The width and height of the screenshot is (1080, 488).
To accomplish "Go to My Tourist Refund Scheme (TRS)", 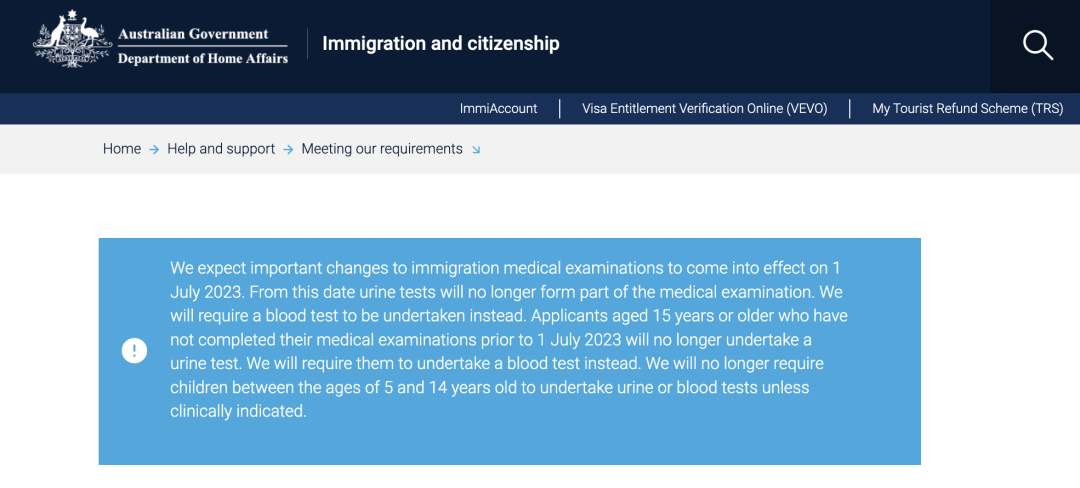I will (967, 109).
